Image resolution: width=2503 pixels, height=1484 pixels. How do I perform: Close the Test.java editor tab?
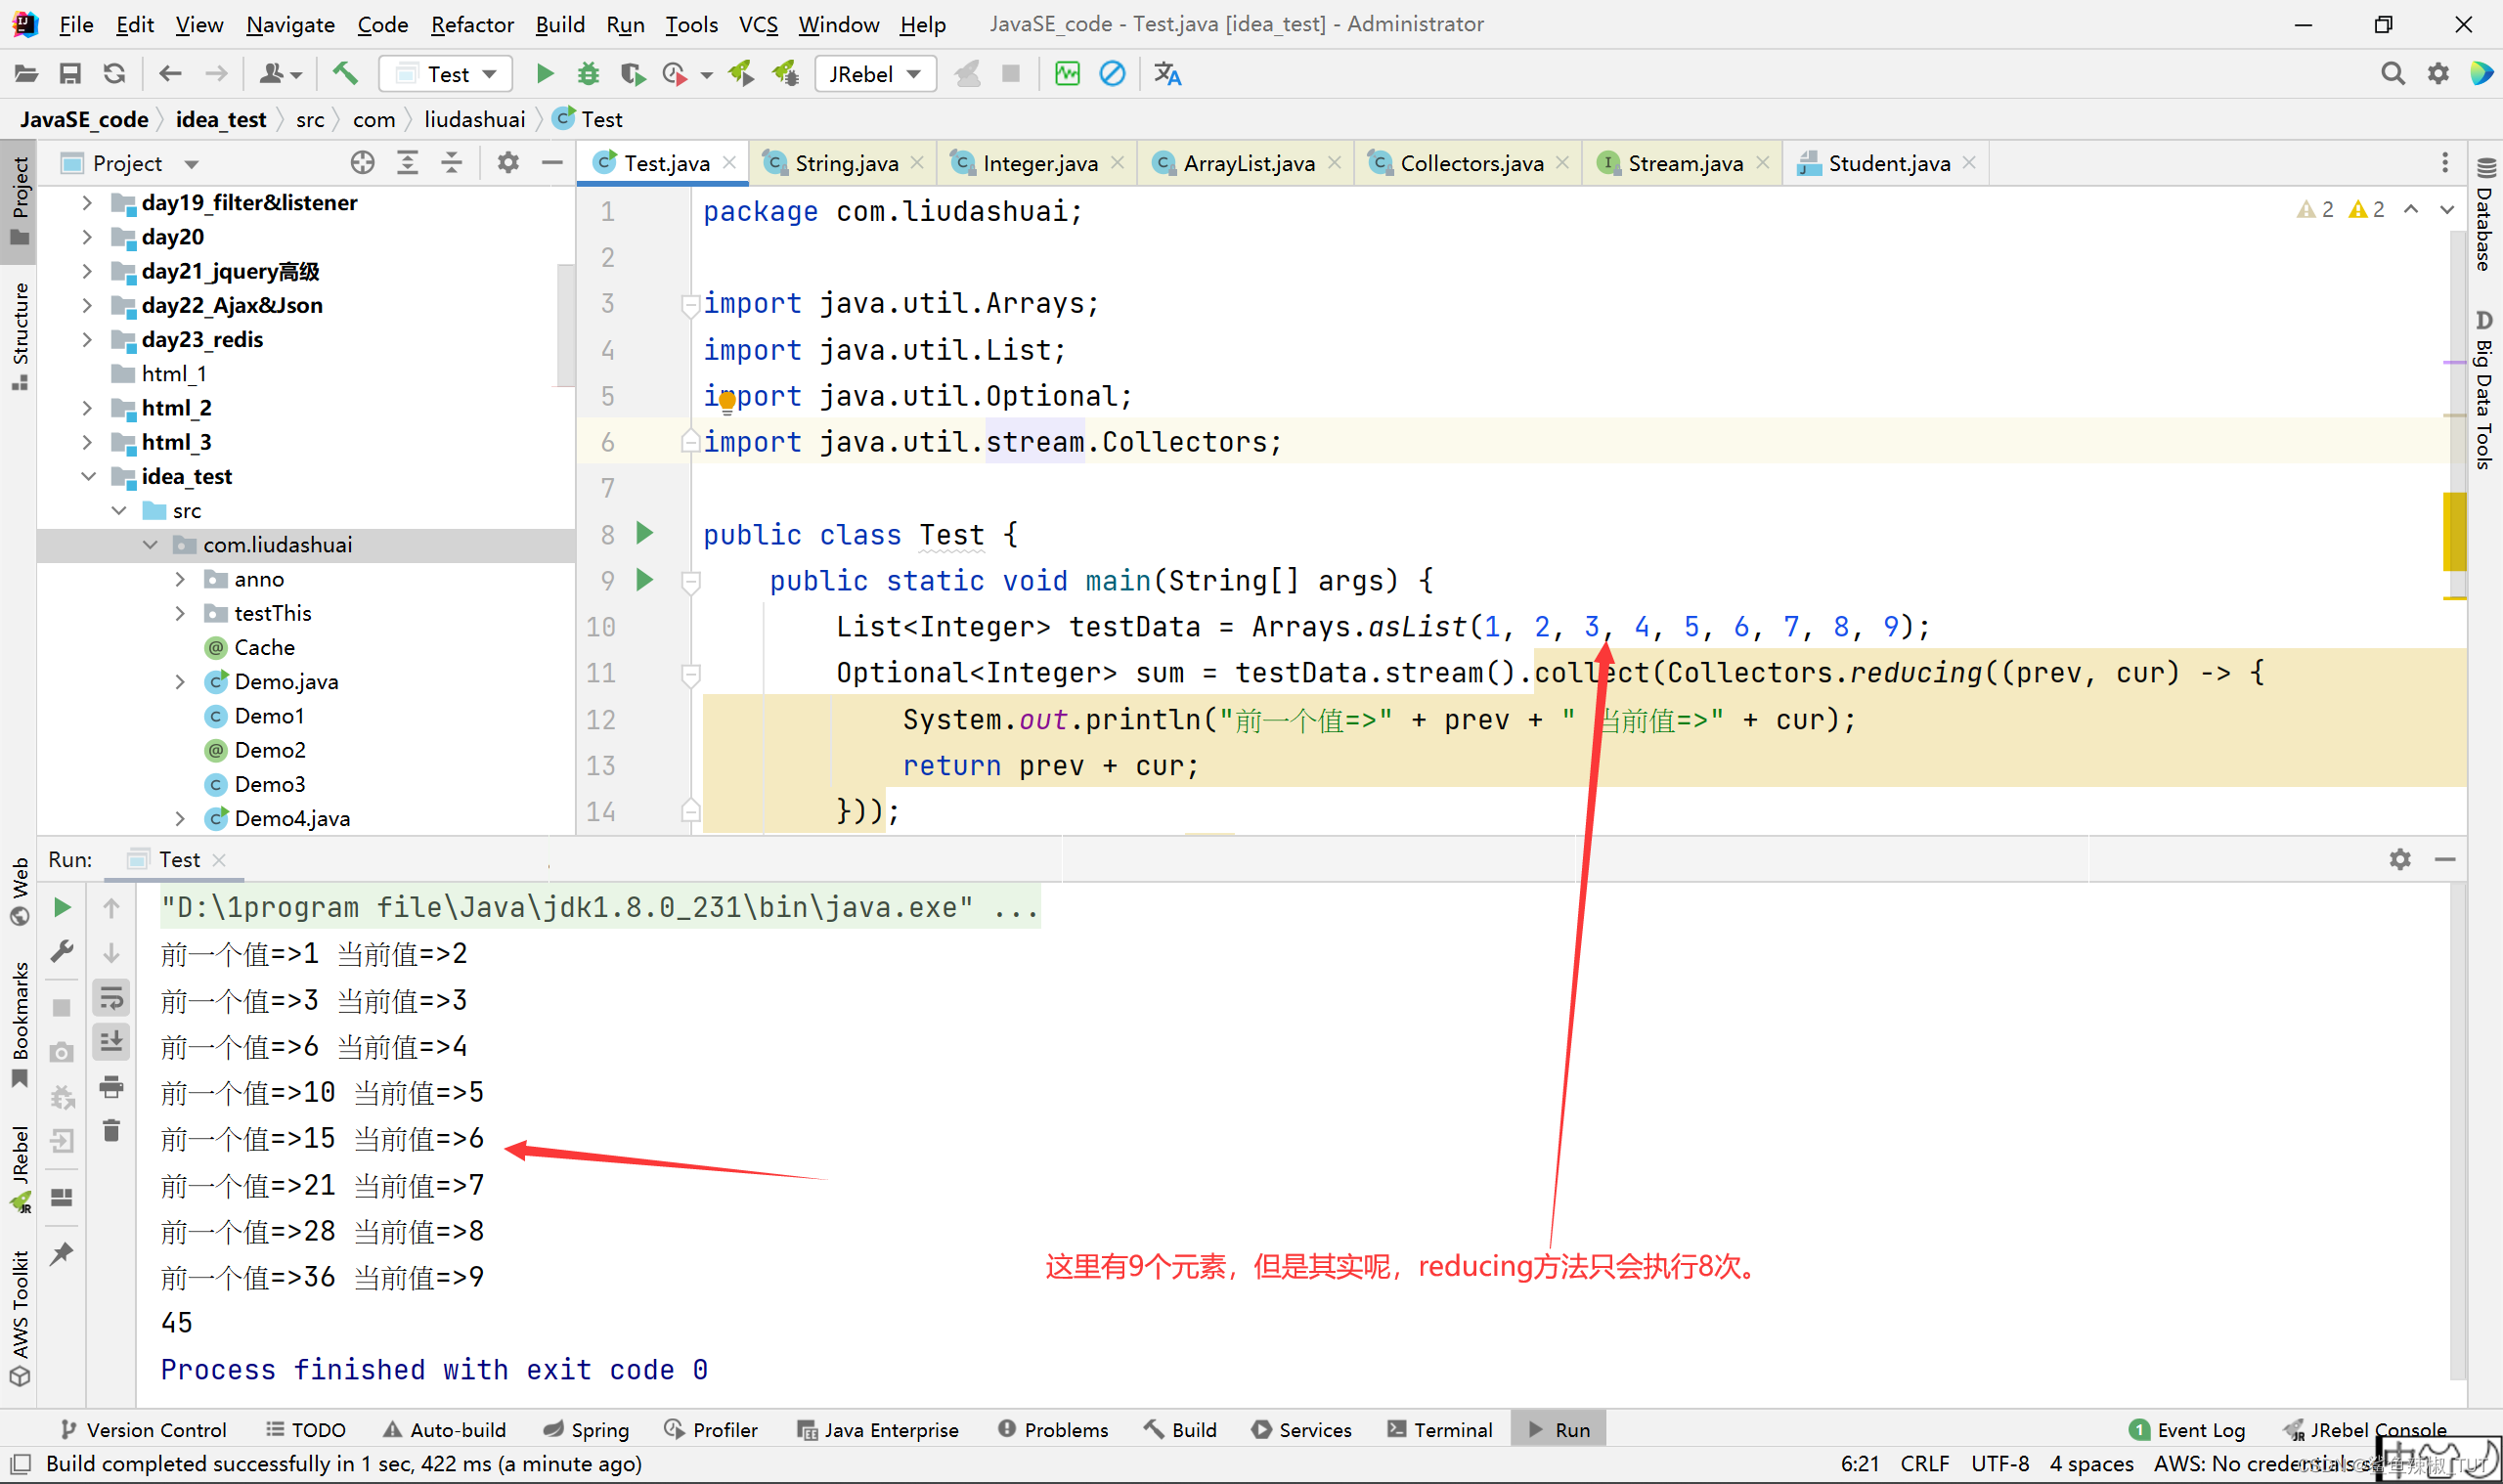(x=730, y=163)
